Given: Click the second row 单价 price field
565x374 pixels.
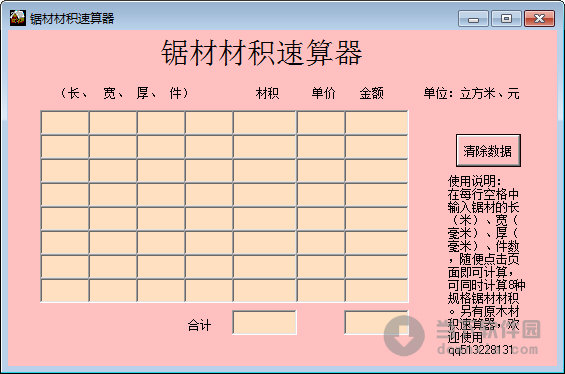Looking at the screenshot, I should point(321,147).
